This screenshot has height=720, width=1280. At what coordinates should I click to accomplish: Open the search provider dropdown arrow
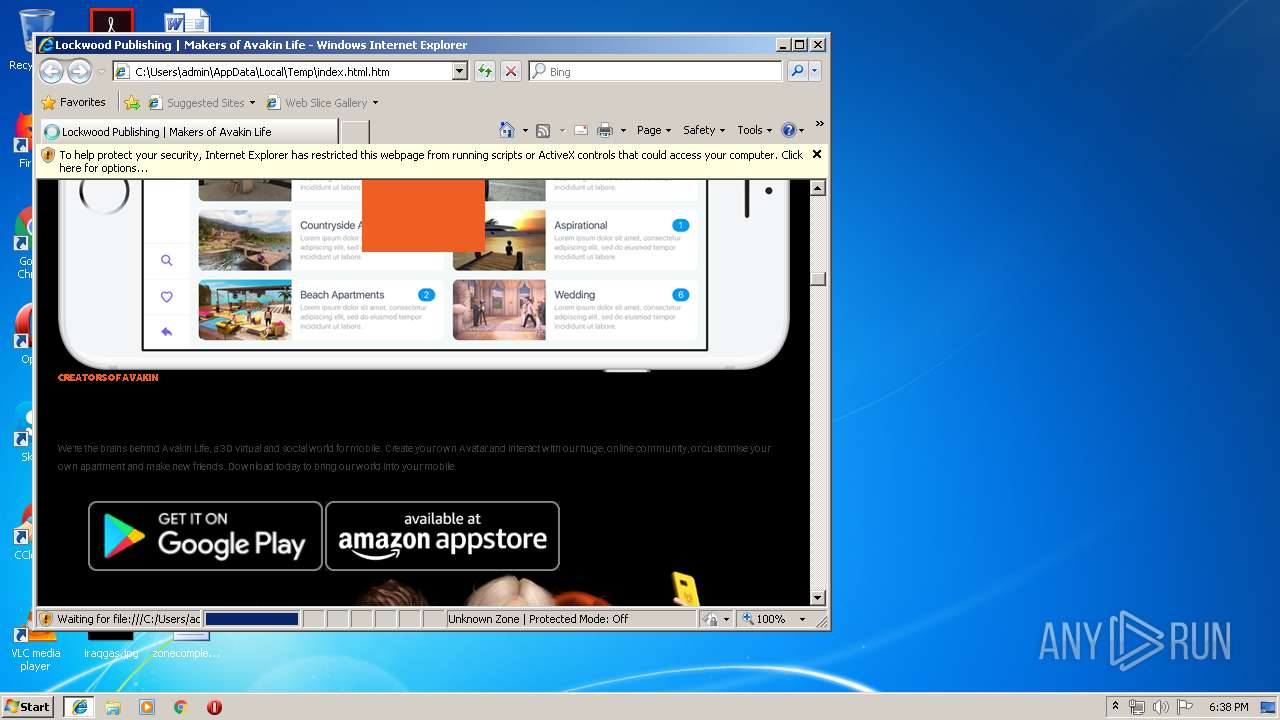[815, 71]
